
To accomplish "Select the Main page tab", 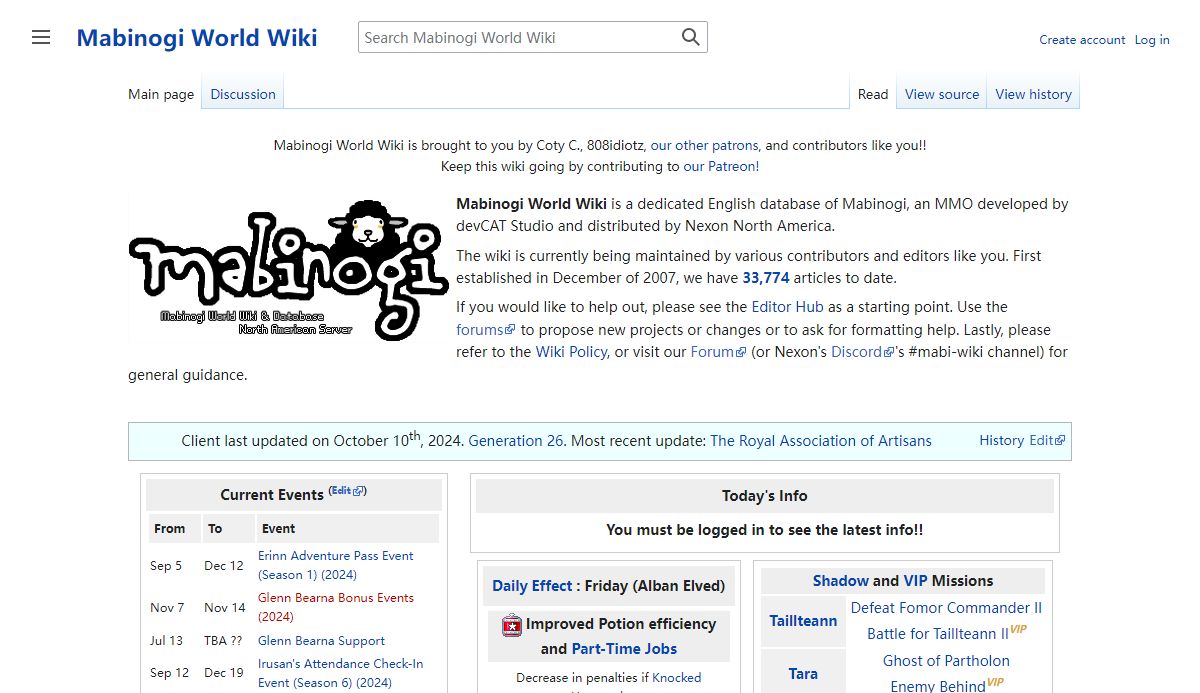I will pyautogui.click(x=161, y=94).
